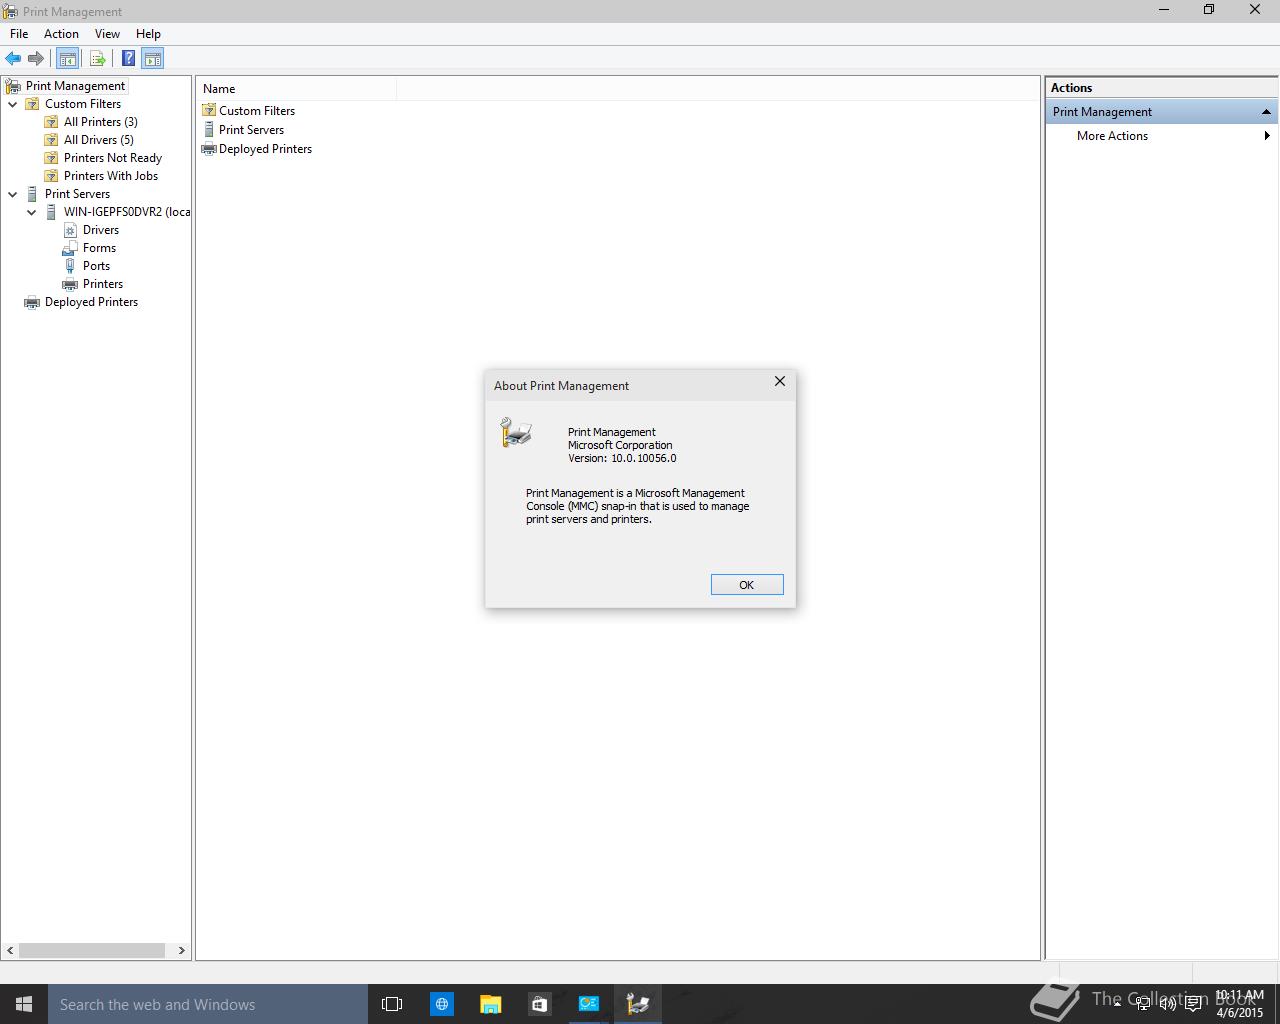
Task: Click the tree pane scroll left arrow
Action: [11, 950]
